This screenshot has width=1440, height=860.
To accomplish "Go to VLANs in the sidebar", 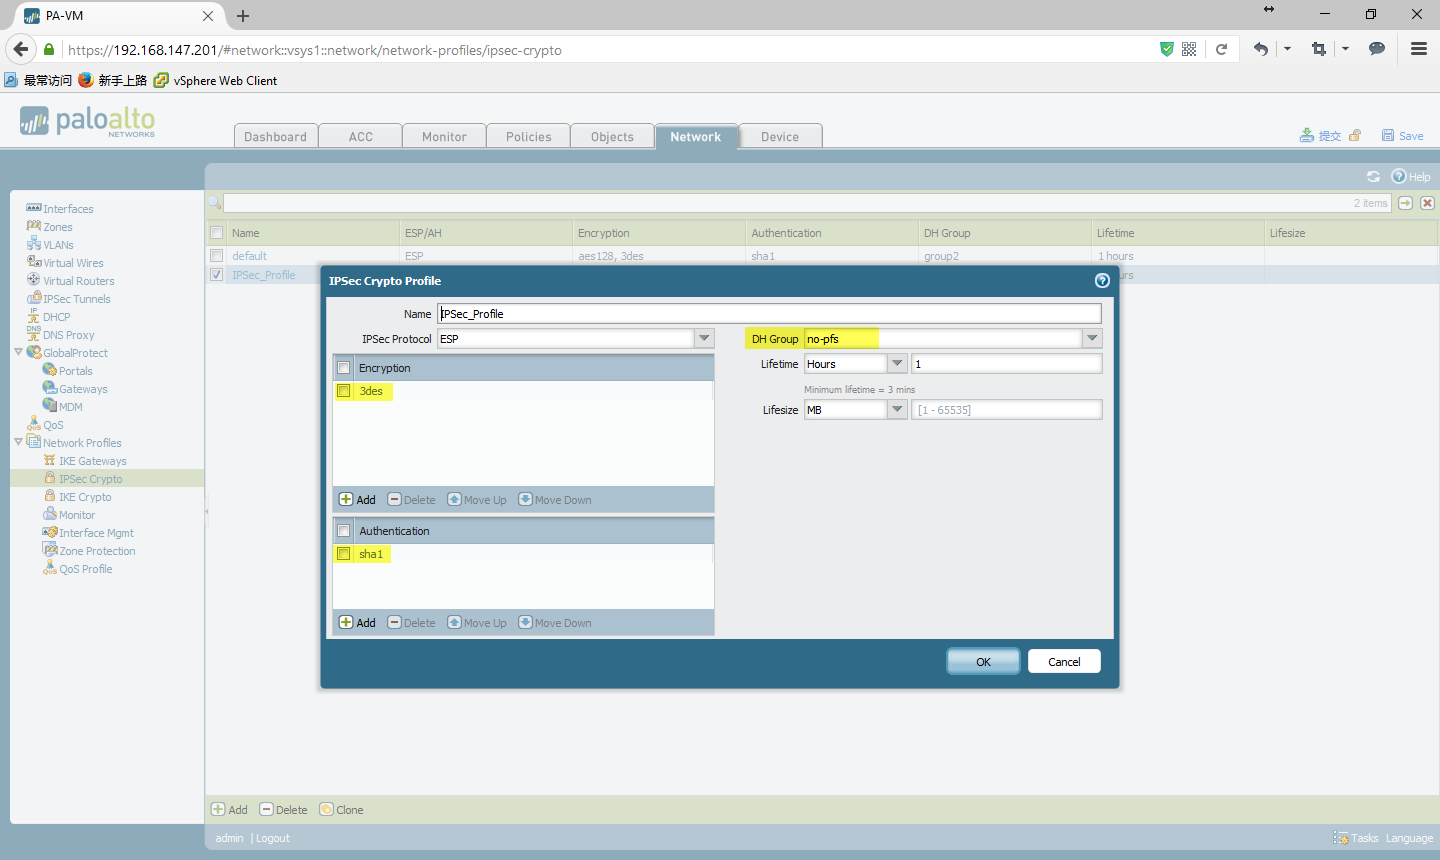I will click(x=58, y=245).
